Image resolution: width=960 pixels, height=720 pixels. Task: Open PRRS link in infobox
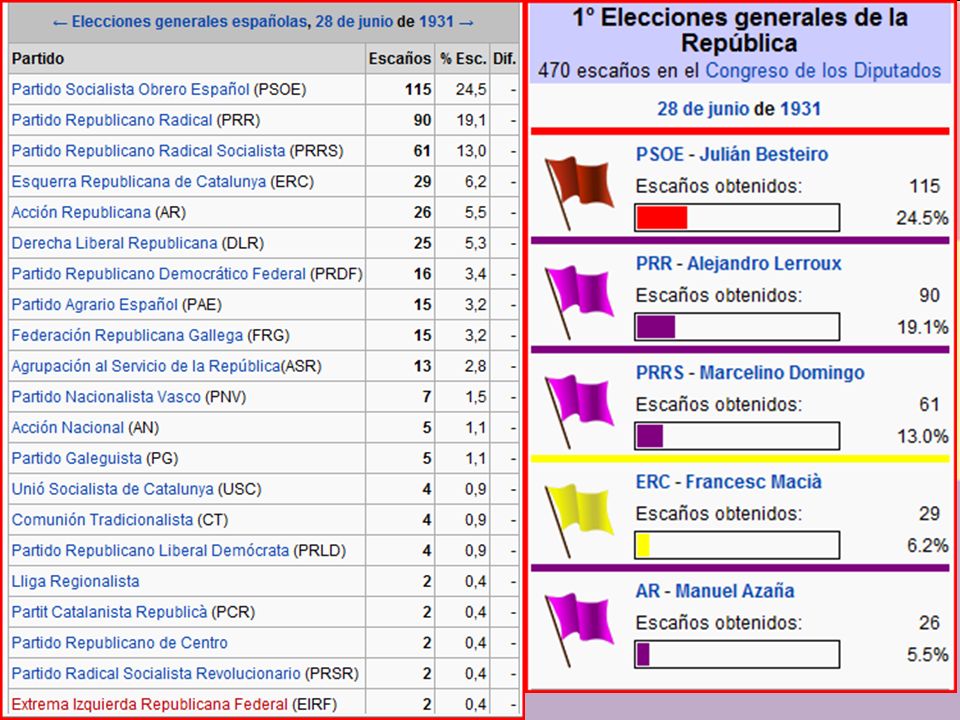click(x=659, y=373)
